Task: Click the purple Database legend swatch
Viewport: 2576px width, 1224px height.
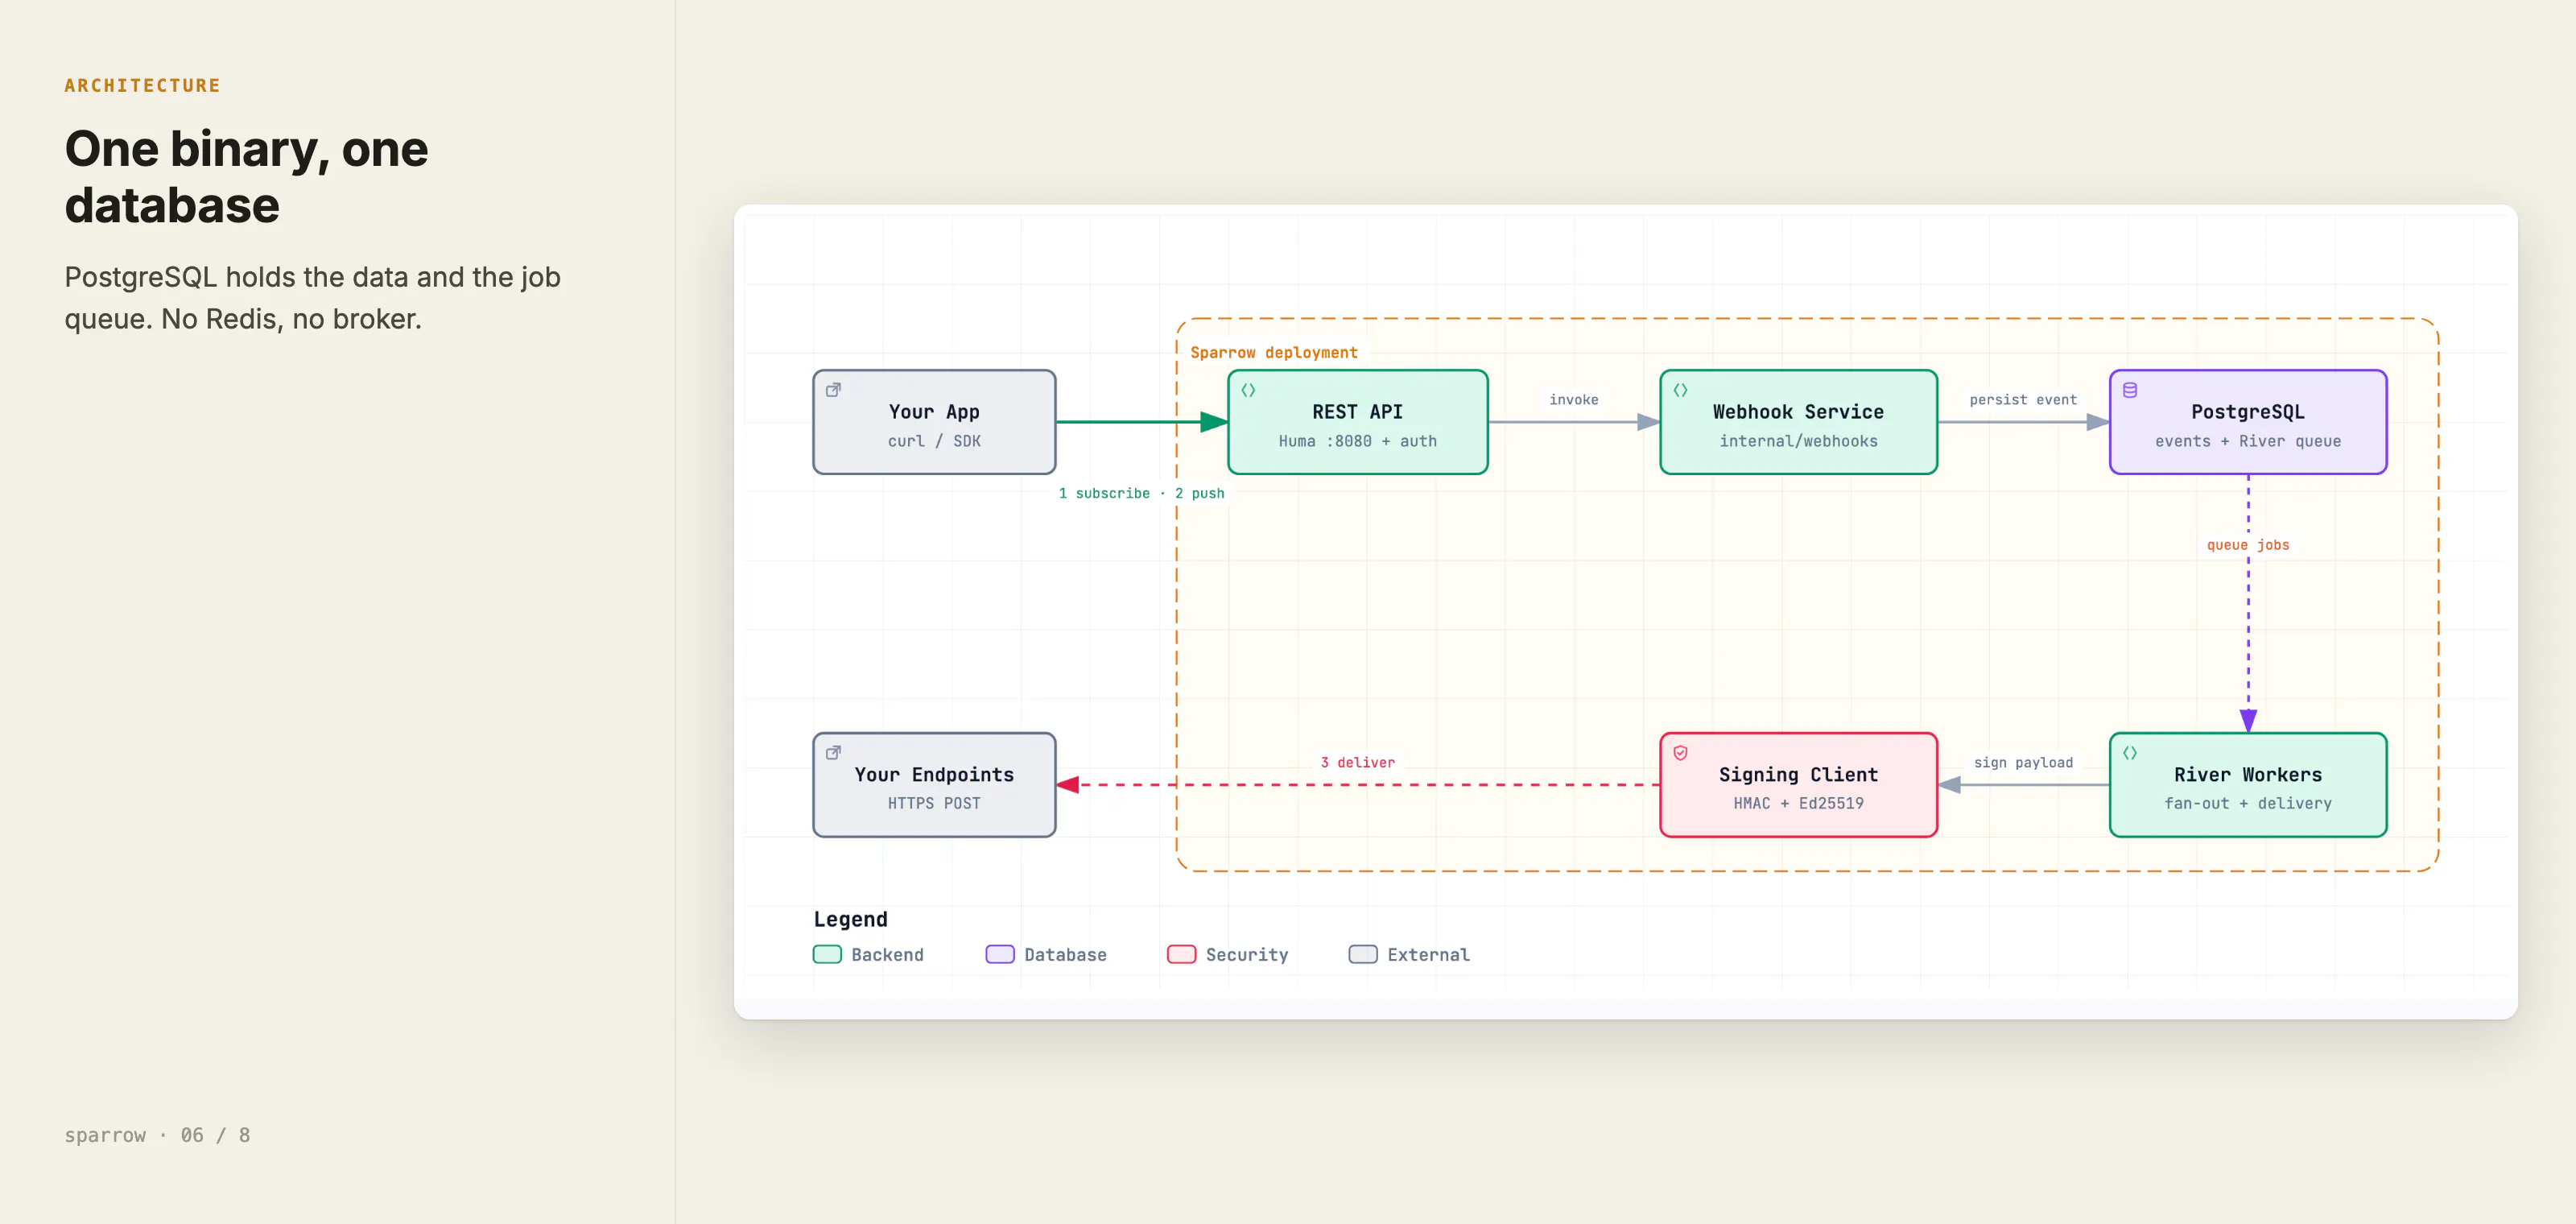Action: (1000, 954)
